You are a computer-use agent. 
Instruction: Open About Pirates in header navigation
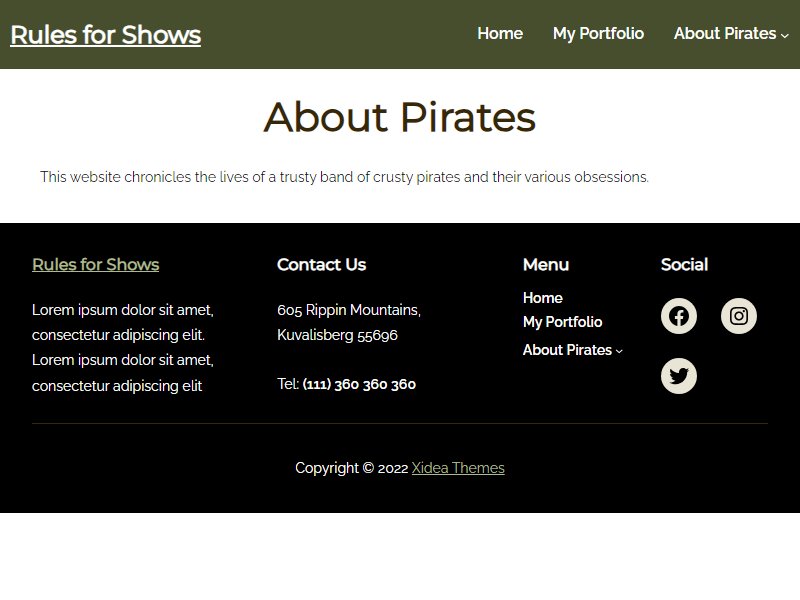click(x=725, y=34)
